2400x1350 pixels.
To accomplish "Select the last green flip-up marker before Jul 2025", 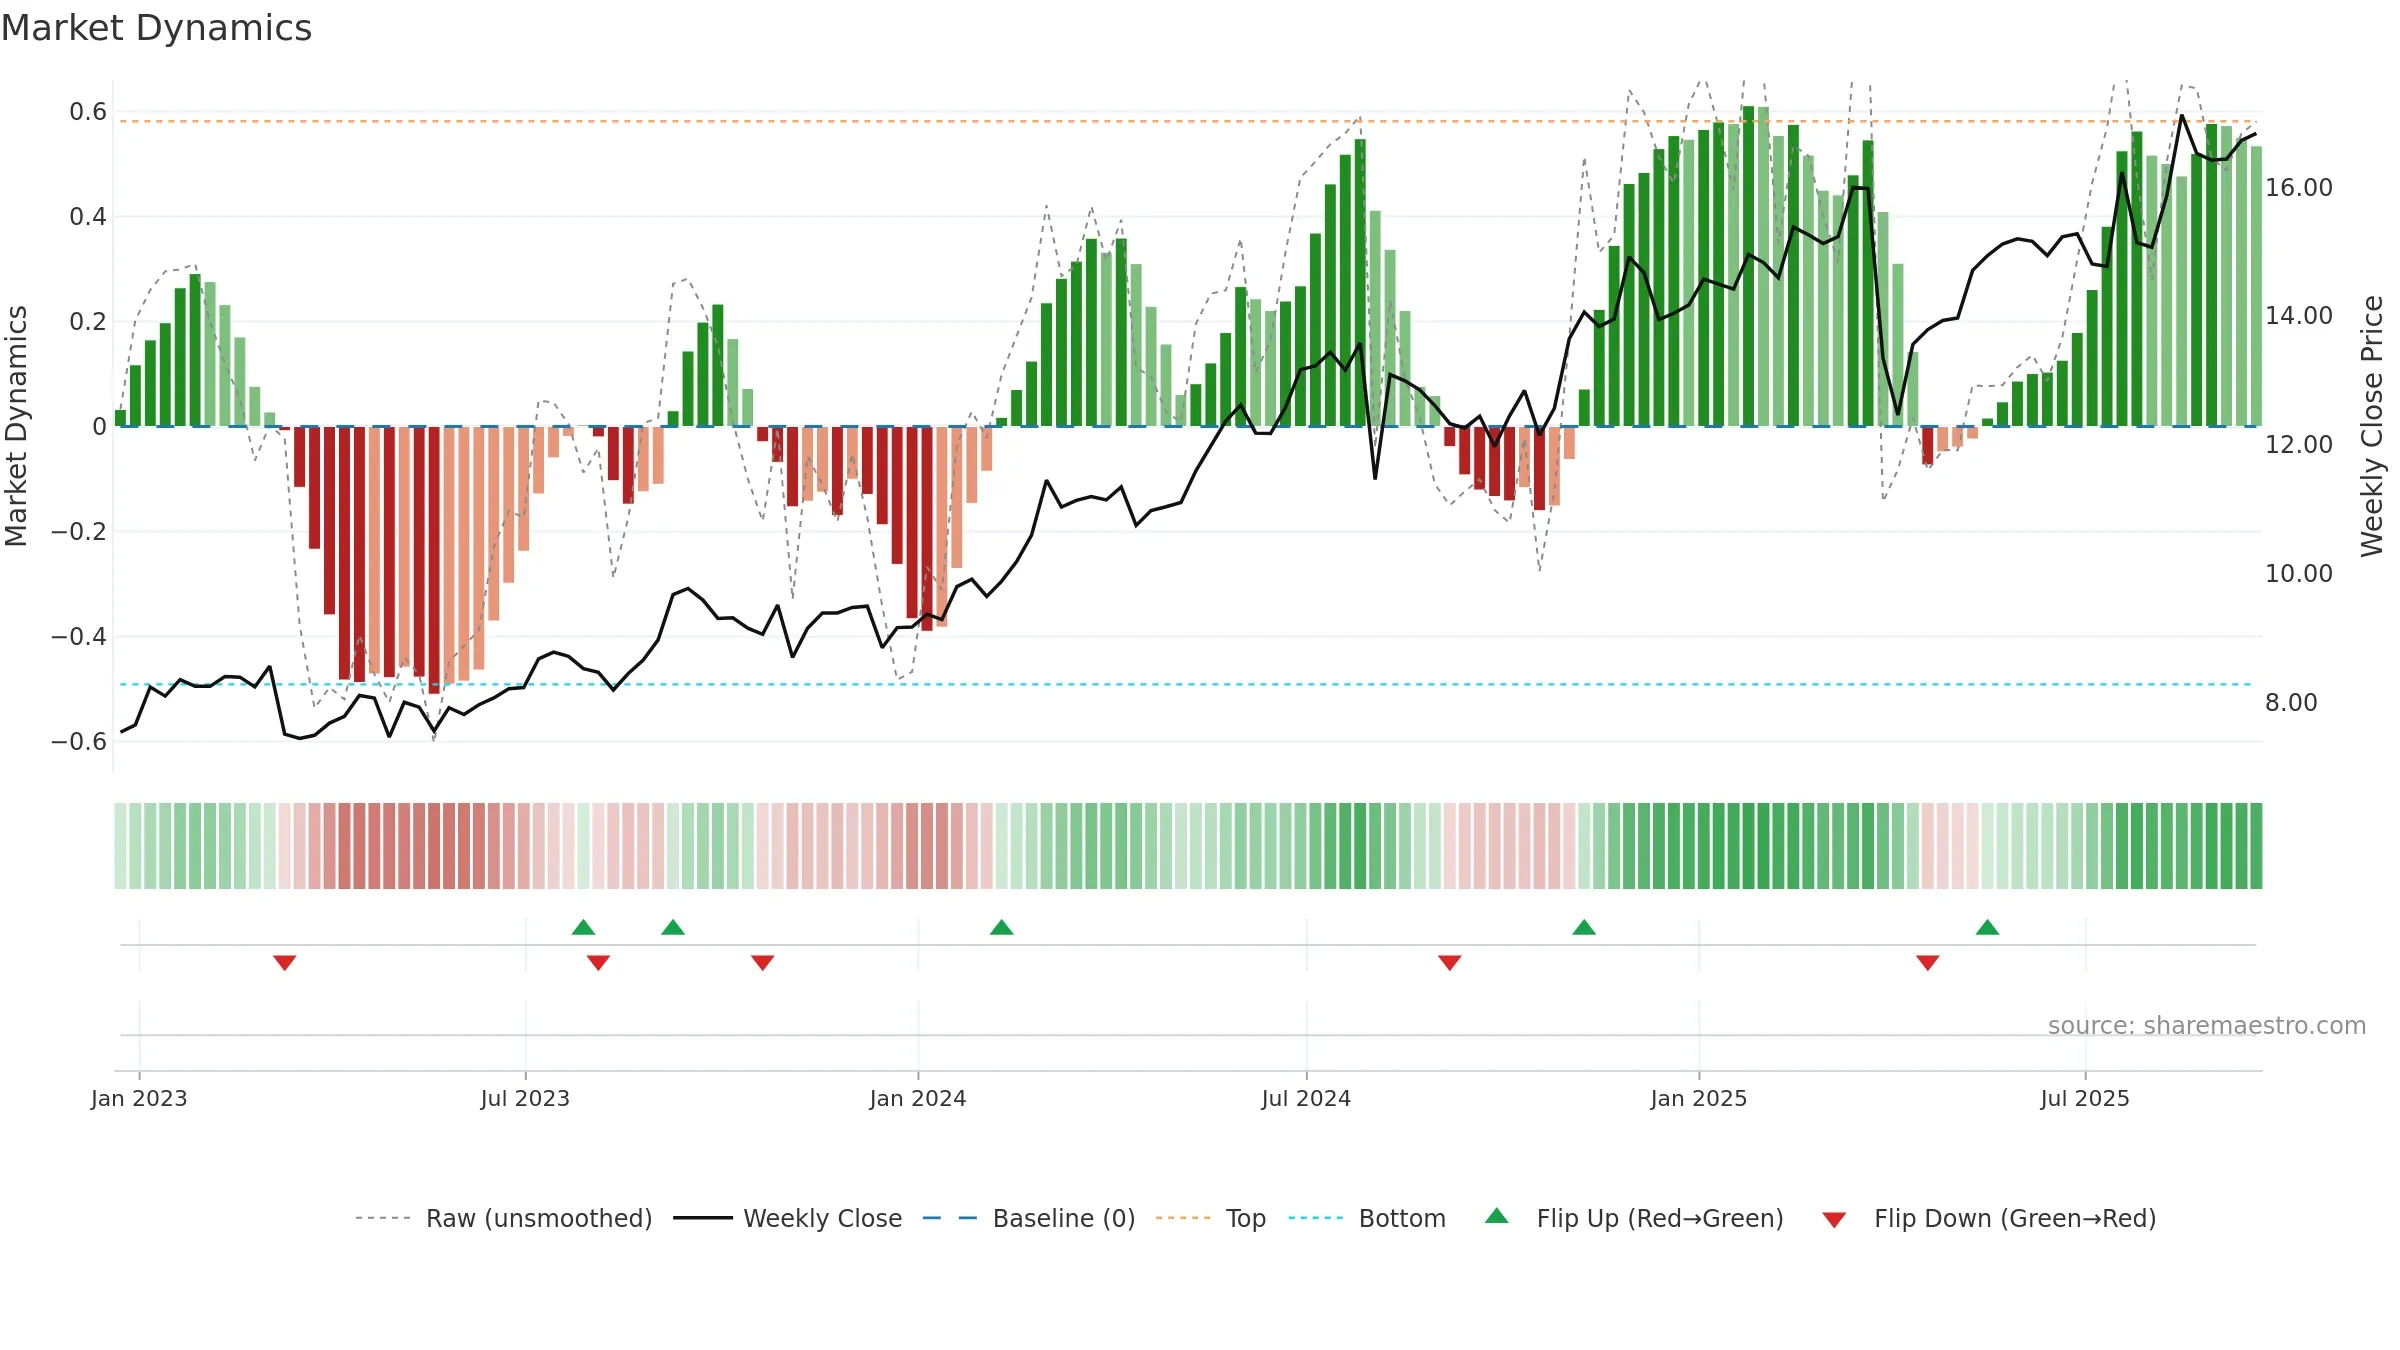I will point(1987,927).
